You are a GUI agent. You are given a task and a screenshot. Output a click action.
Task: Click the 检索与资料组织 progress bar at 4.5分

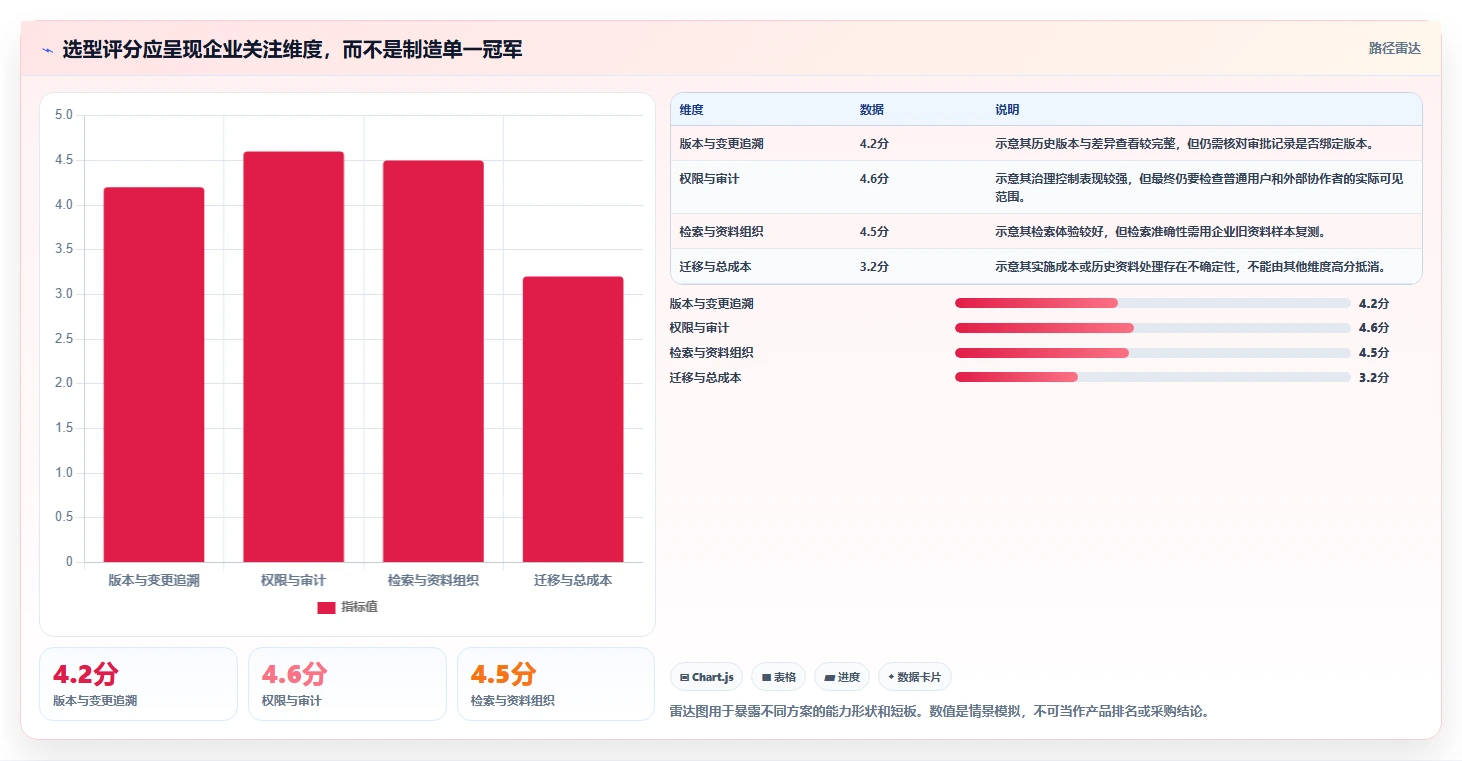pyautogui.click(x=1153, y=352)
